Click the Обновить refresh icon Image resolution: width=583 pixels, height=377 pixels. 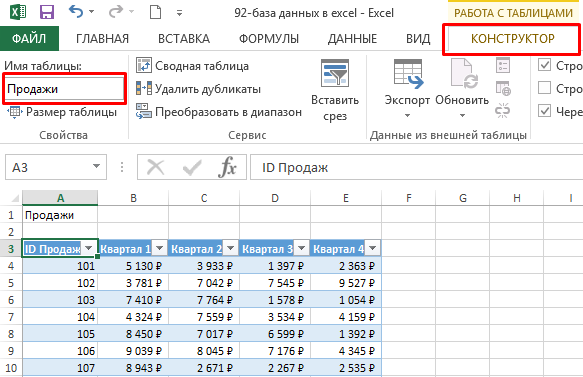point(464,74)
